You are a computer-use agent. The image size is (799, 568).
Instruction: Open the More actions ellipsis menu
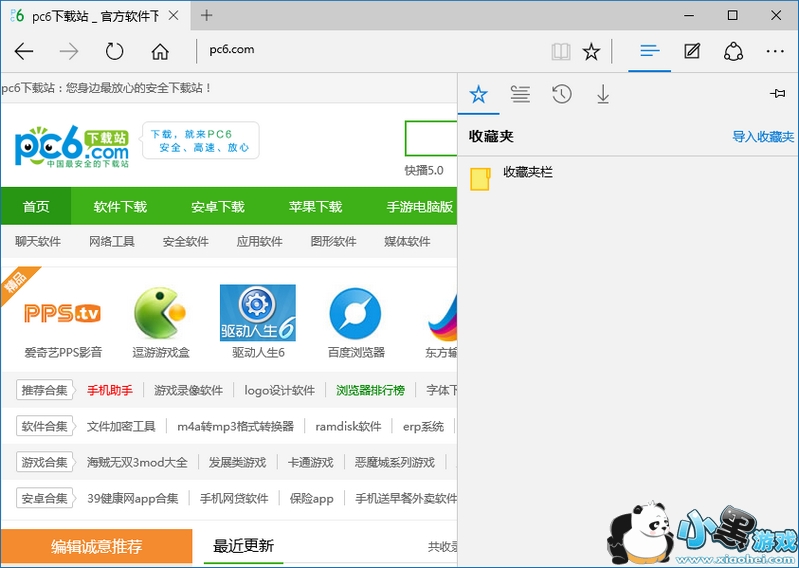775,51
